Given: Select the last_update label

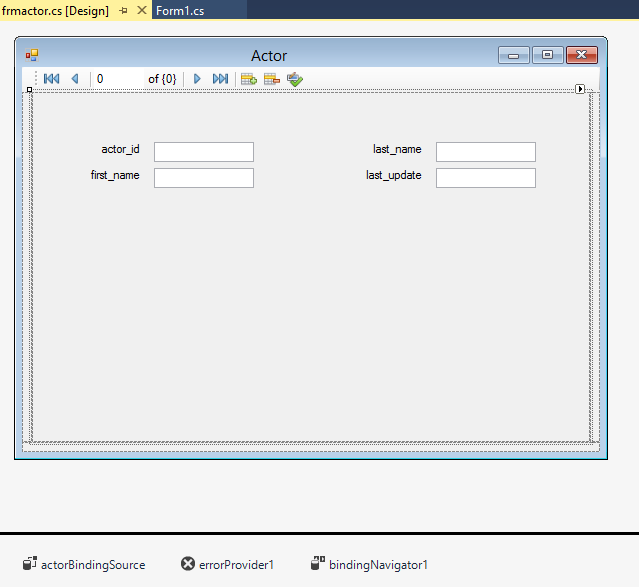Looking at the screenshot, I should pyautogui.click(x=393, y=176).
